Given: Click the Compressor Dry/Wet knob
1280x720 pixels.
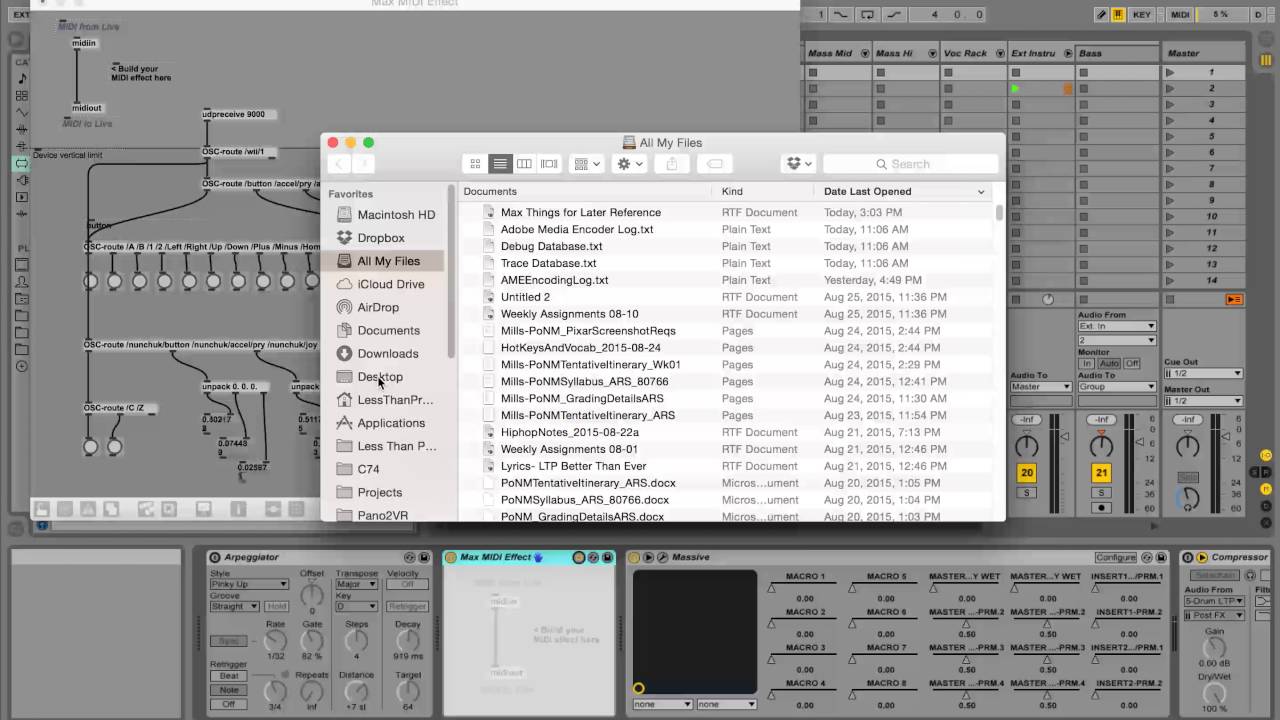Looking at the screenshot, I should point(1214,691).
